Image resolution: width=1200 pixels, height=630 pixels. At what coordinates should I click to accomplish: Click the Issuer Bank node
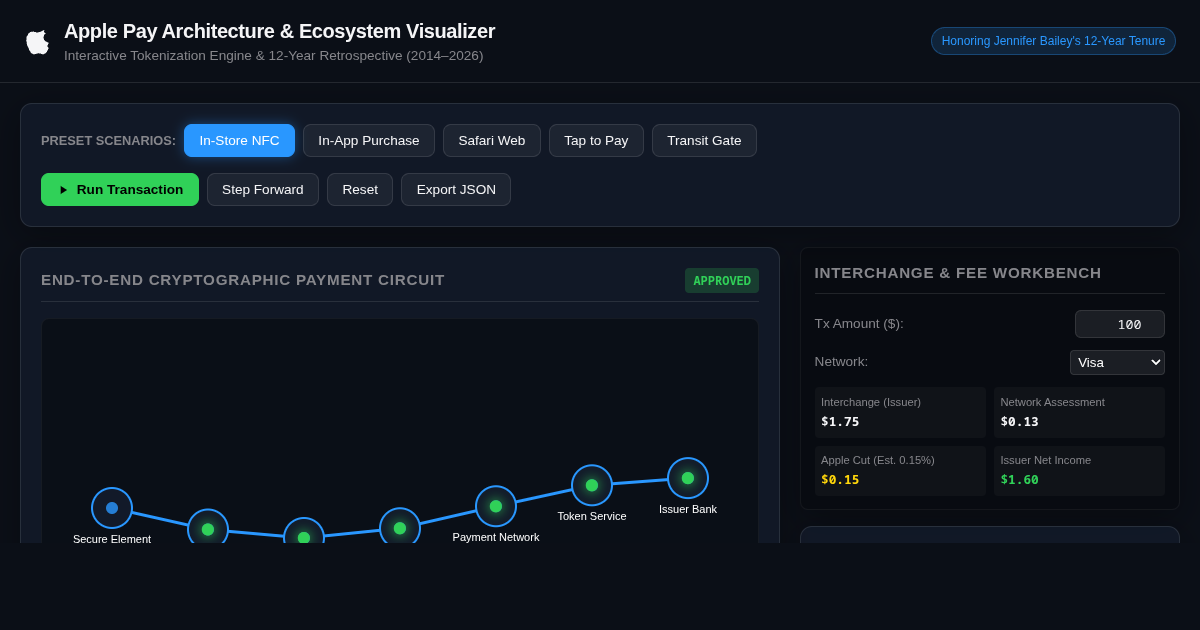pyautogui.click(x=688, y=478)
